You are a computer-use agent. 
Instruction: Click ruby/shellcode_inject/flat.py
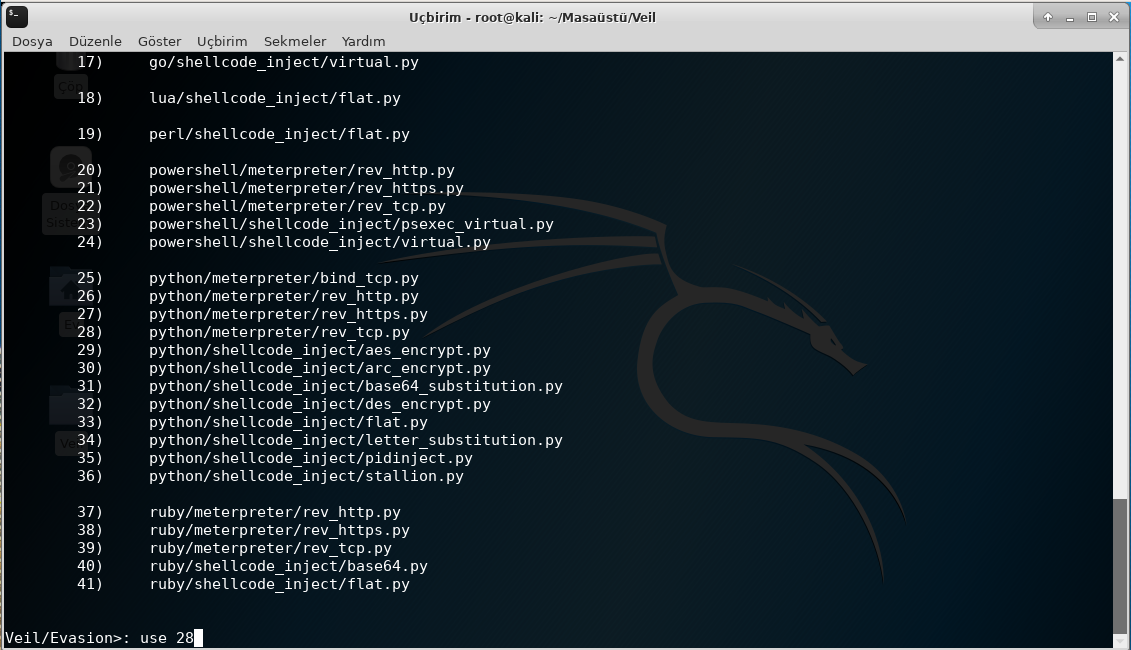coord(279,585)
